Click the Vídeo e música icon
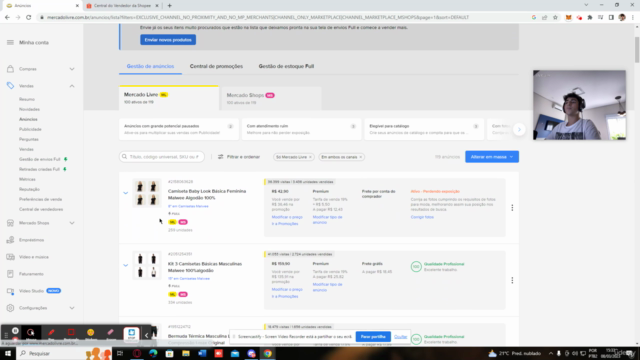 point(10,257)
